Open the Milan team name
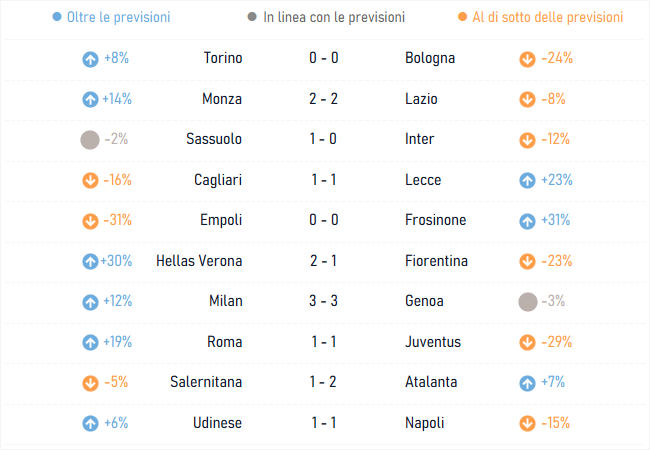This screenshot has height=450, width=650. point(226,301)
